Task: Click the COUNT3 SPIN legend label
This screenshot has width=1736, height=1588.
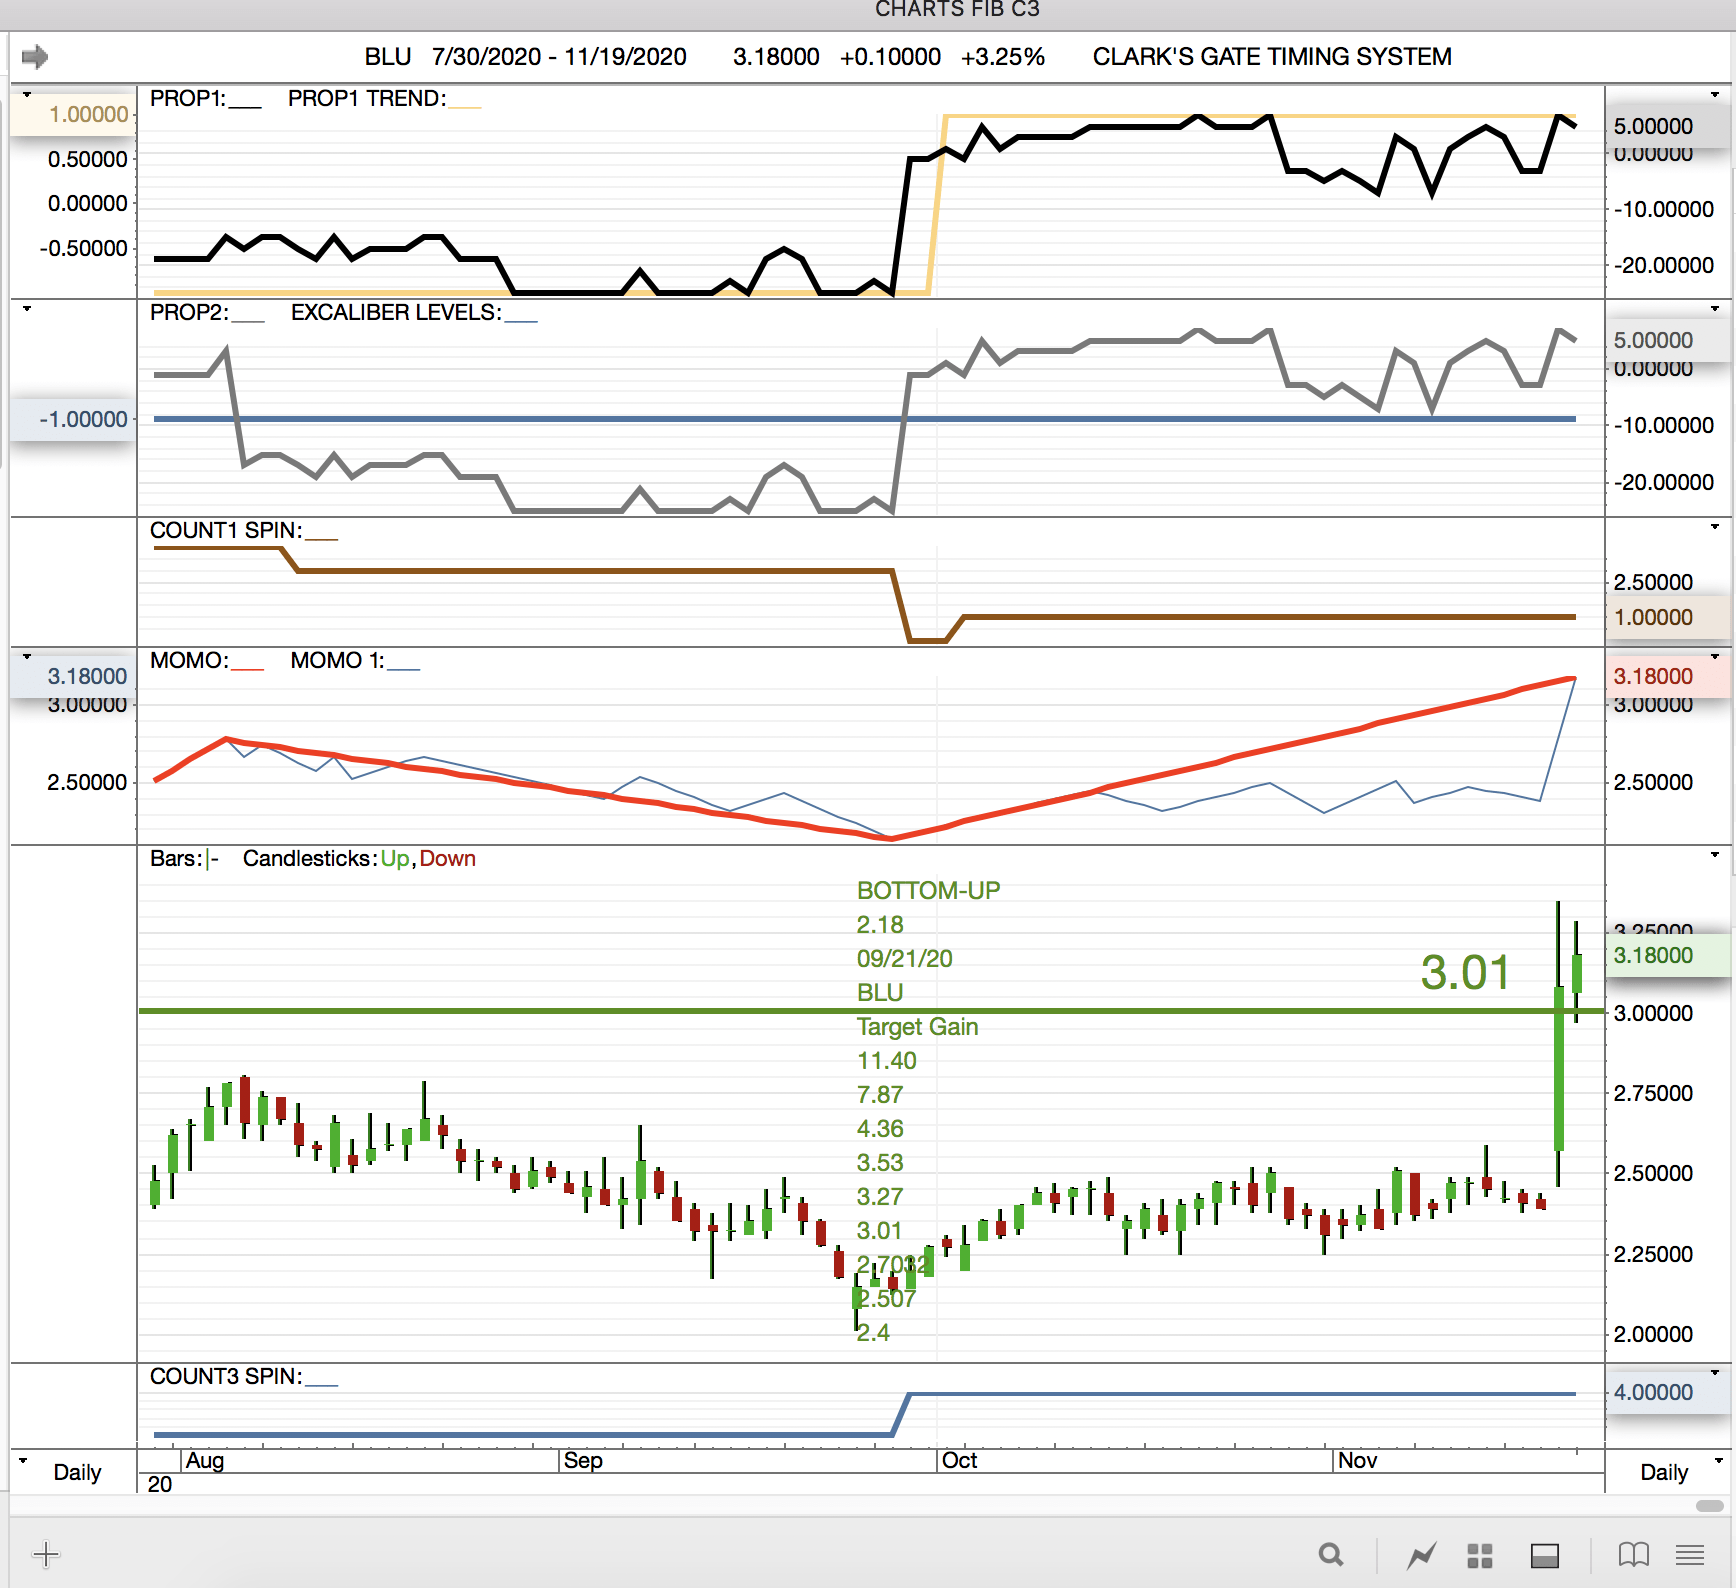Action: pyautogui.click(x=225, y=1376)
